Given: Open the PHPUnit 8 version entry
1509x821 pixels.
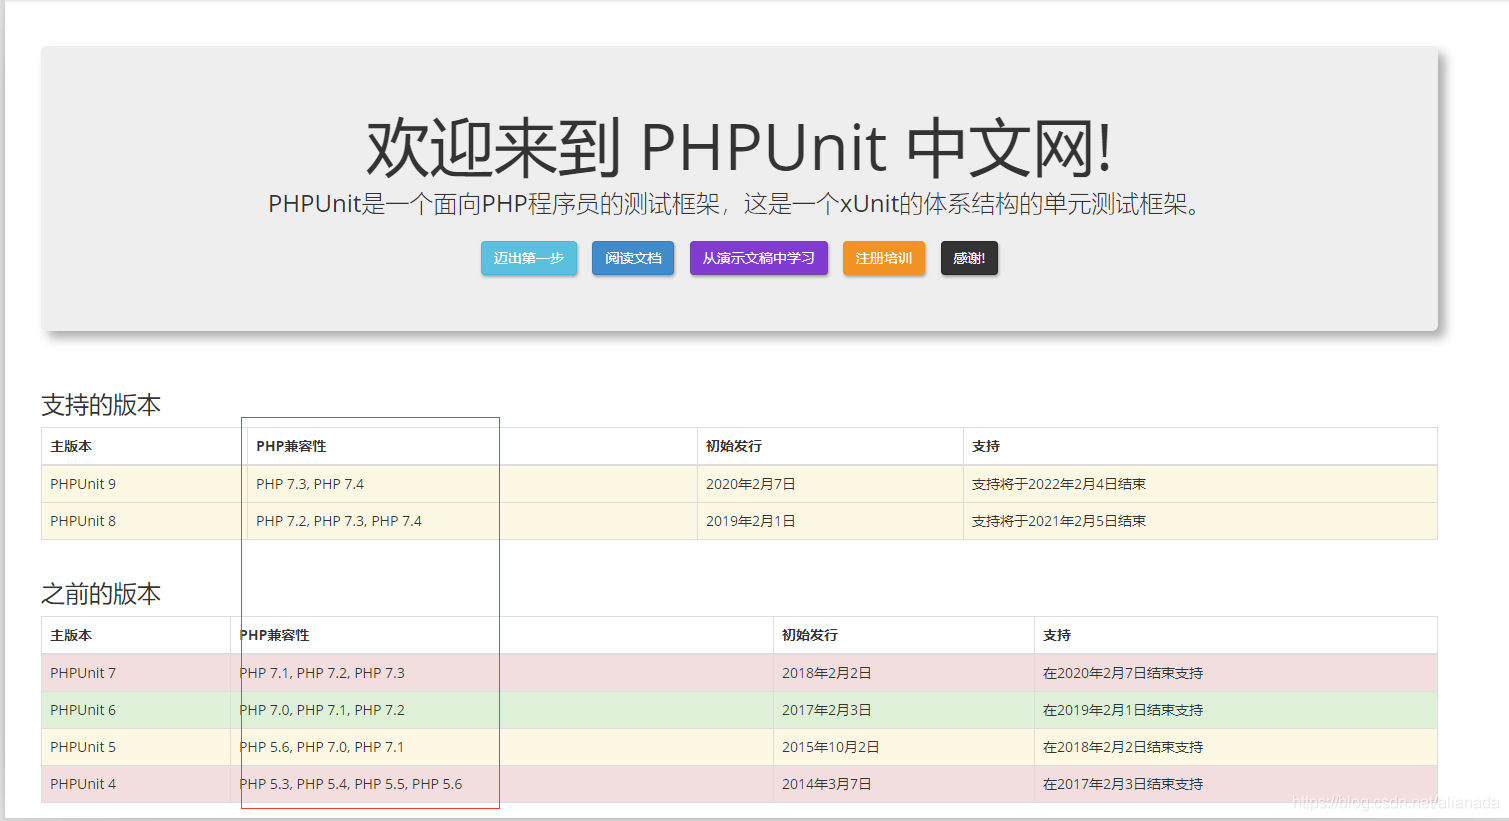Looking at the screenshot, I should tap(82, 520).
